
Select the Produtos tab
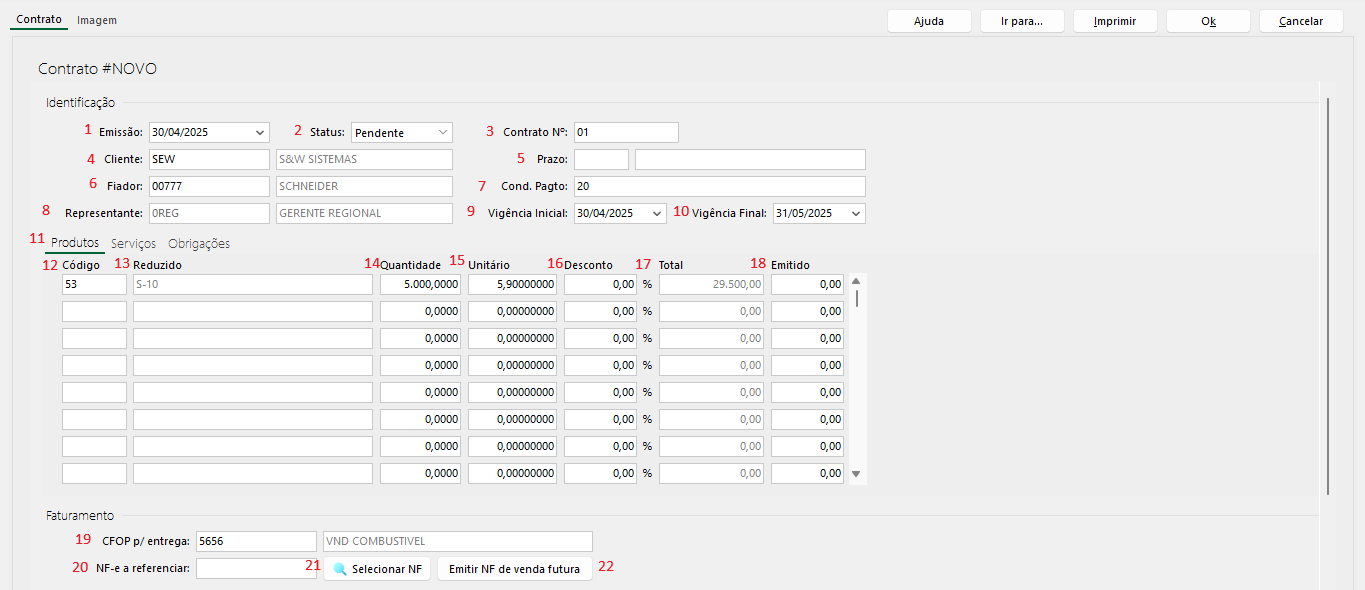75,243
